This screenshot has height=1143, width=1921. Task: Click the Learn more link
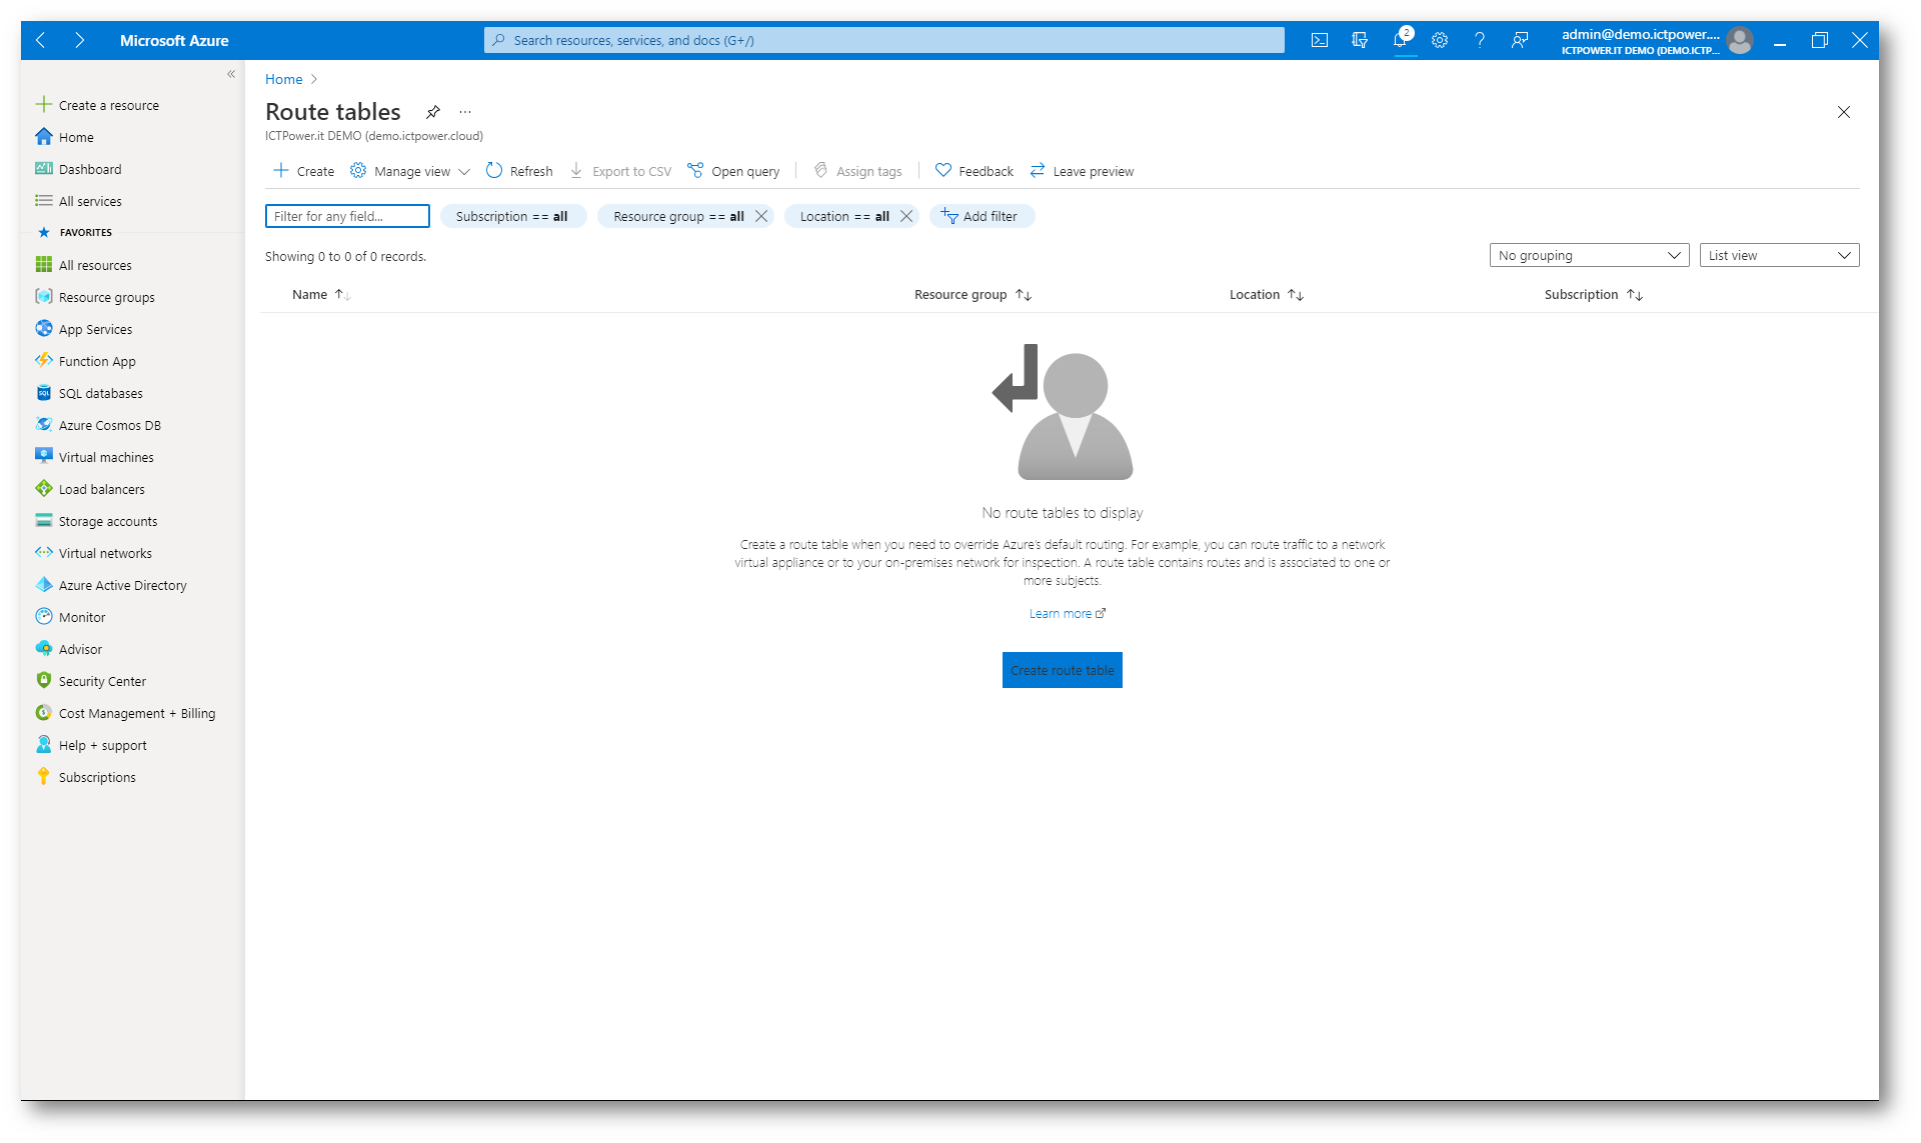pyautogui.click(x=1067, y=613)
